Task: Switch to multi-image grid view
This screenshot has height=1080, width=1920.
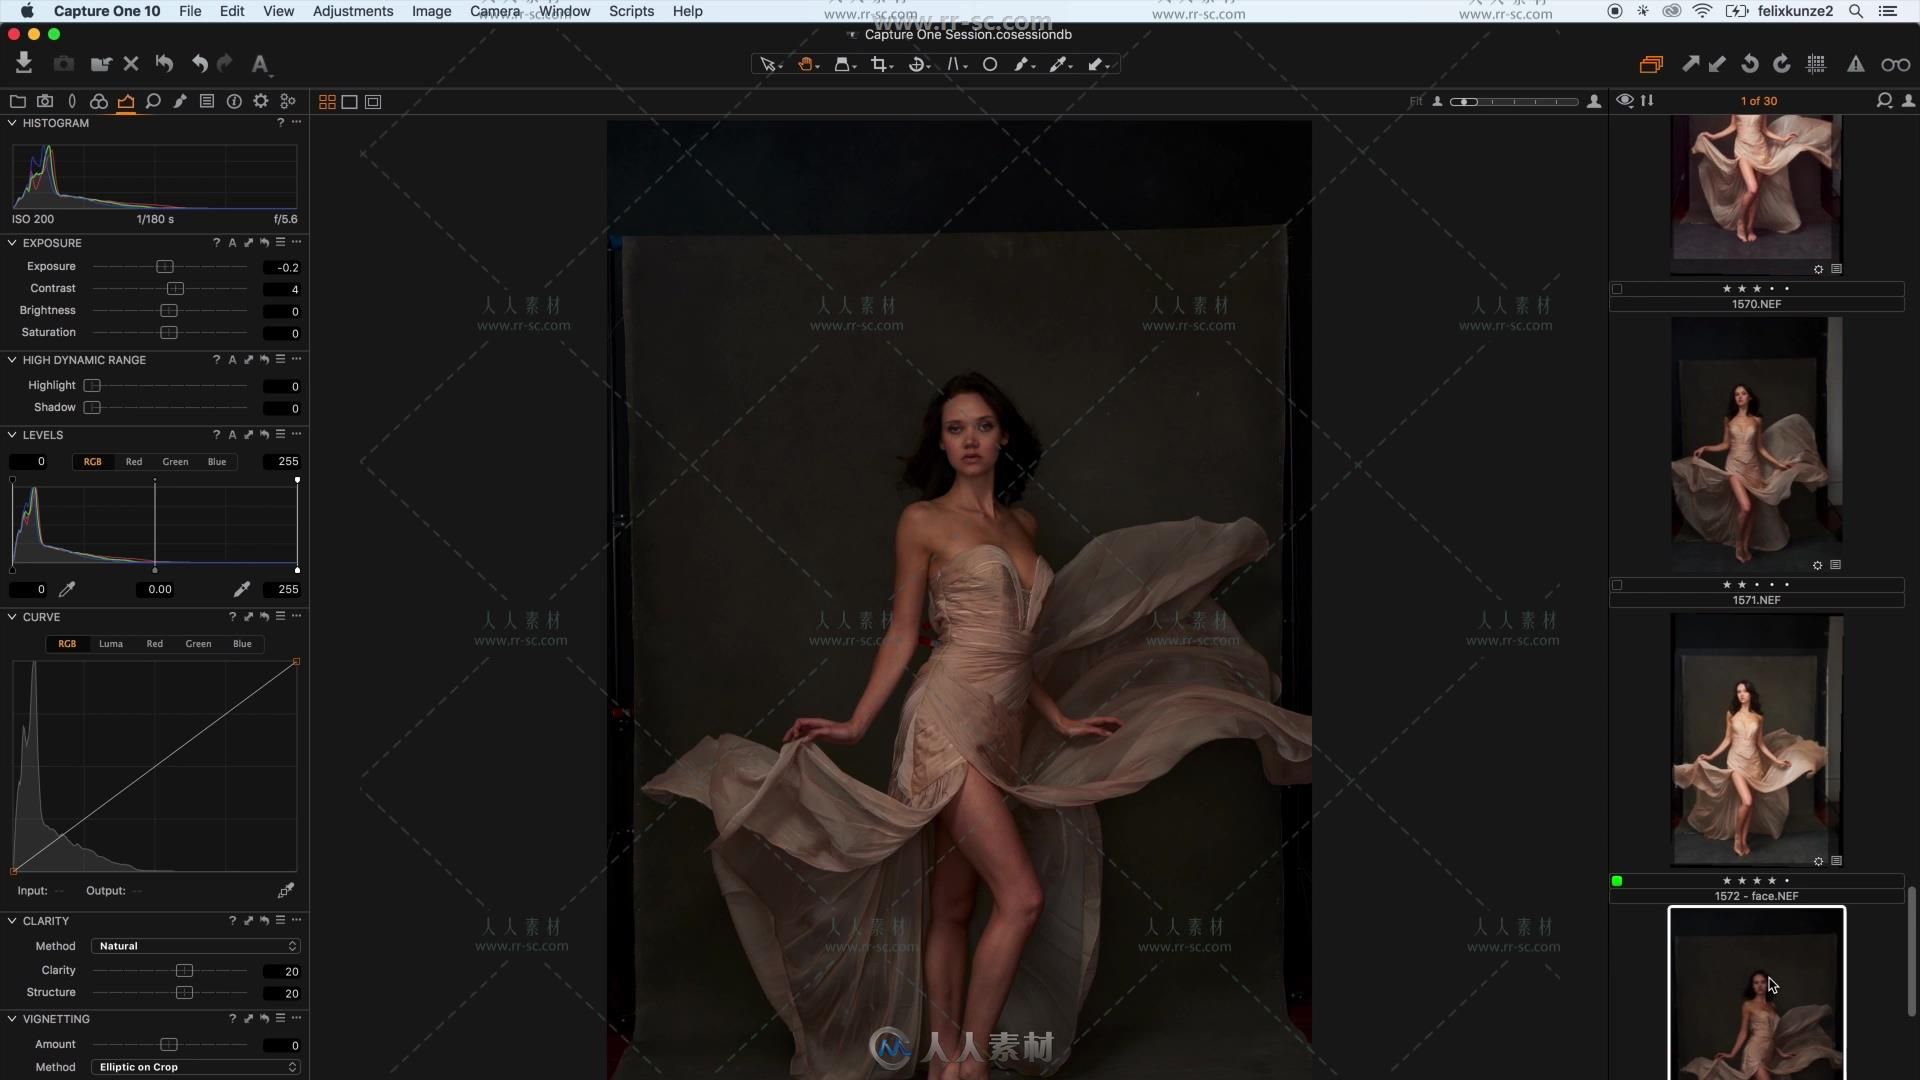Action: [x=327, y=102]
